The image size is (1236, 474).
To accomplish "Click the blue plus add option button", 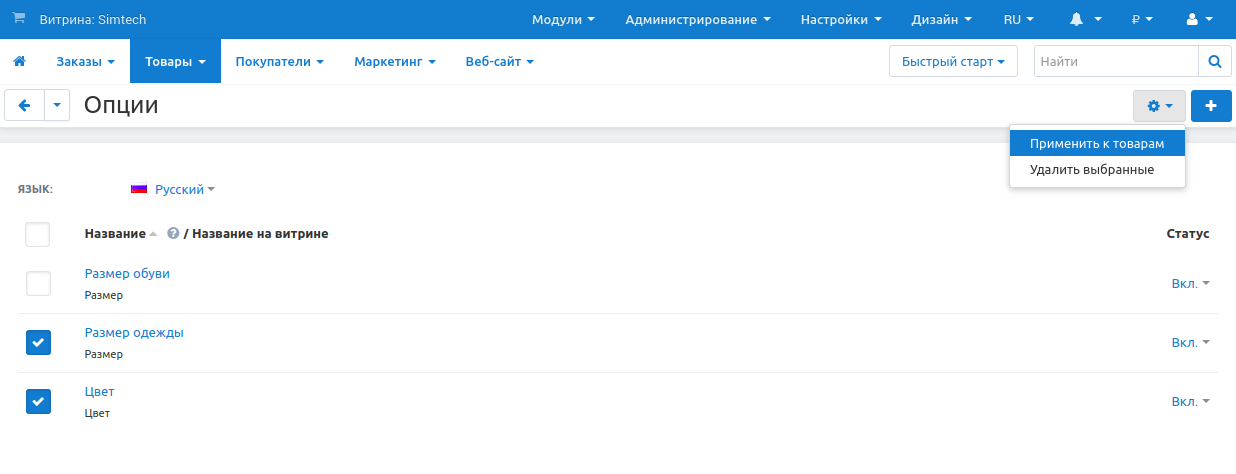I will pos(1211,106).
